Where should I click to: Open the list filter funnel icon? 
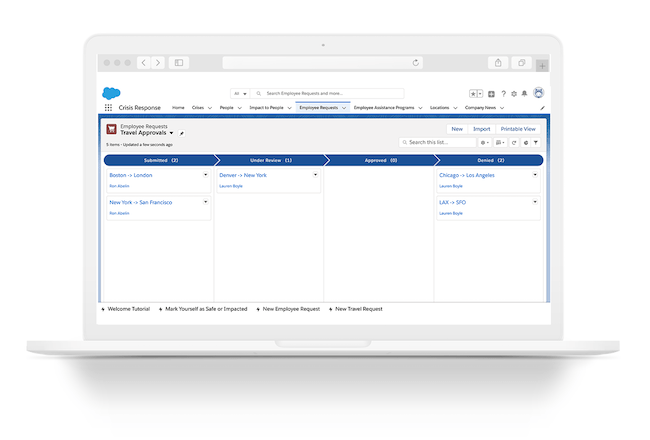click(x=536, y=142)
